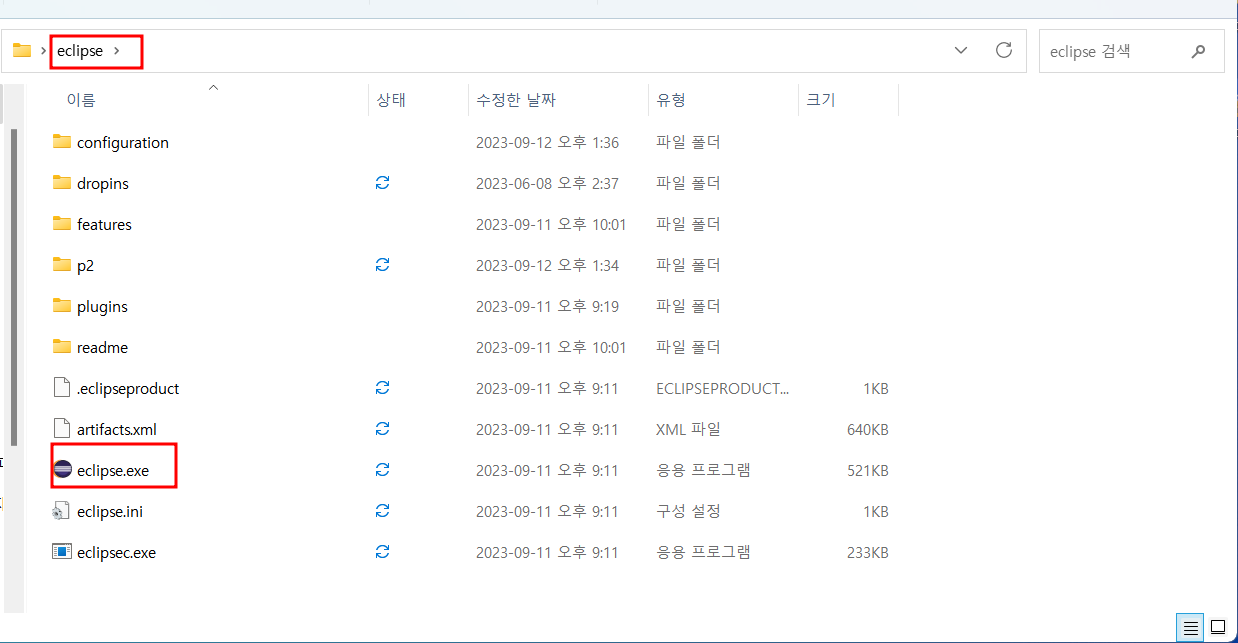
Task: Expand chevron before eclipse in breadcrumb
Action: [x=44, y=50]
